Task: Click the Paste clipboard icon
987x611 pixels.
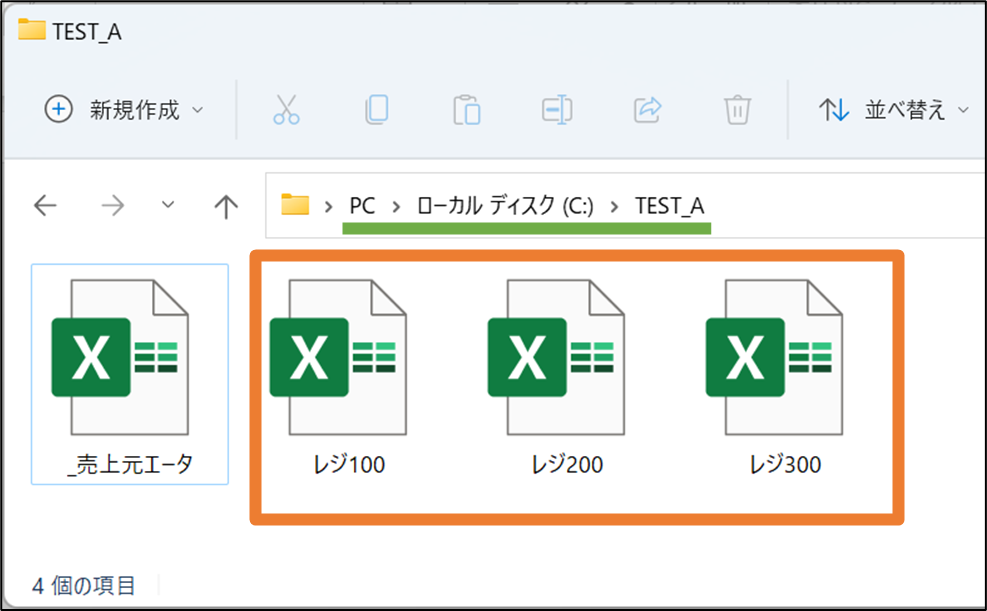Action: click(x=466, y=109)
